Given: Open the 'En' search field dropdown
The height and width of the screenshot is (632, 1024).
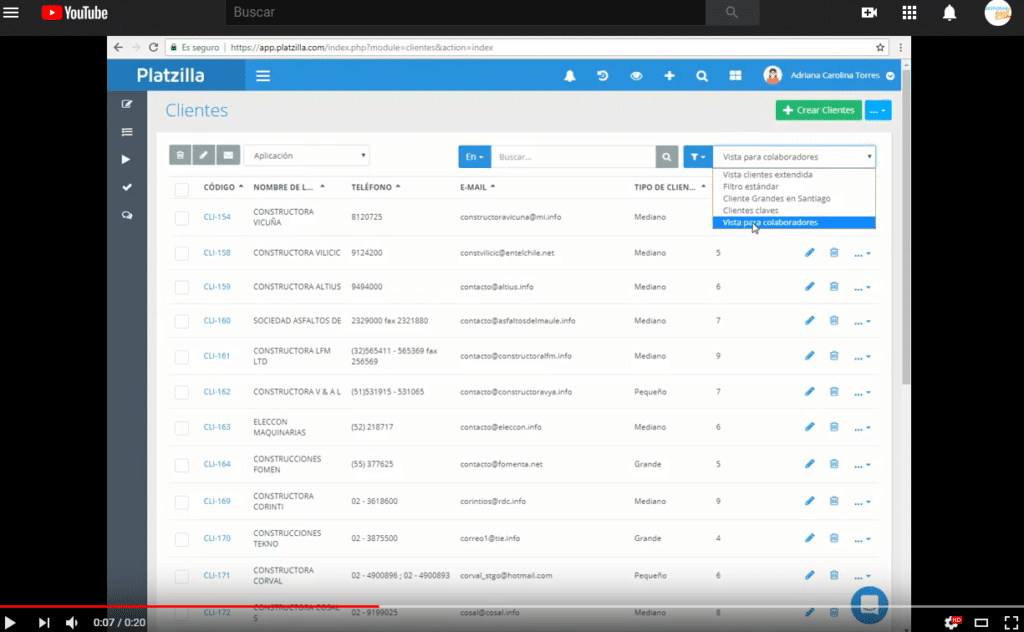Looking at the screenshot, I should (x=475, y=157).
